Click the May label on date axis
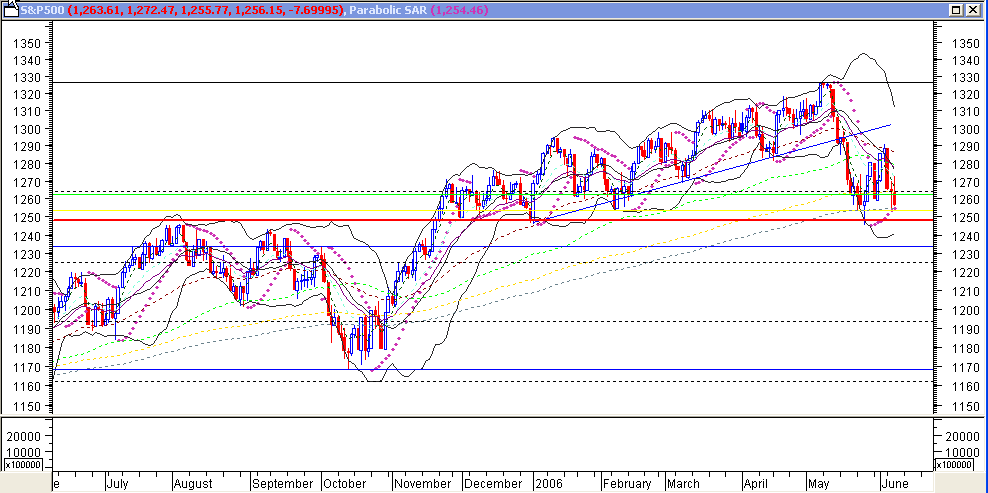This screenshot has height=493, width=988. (819, 484)
